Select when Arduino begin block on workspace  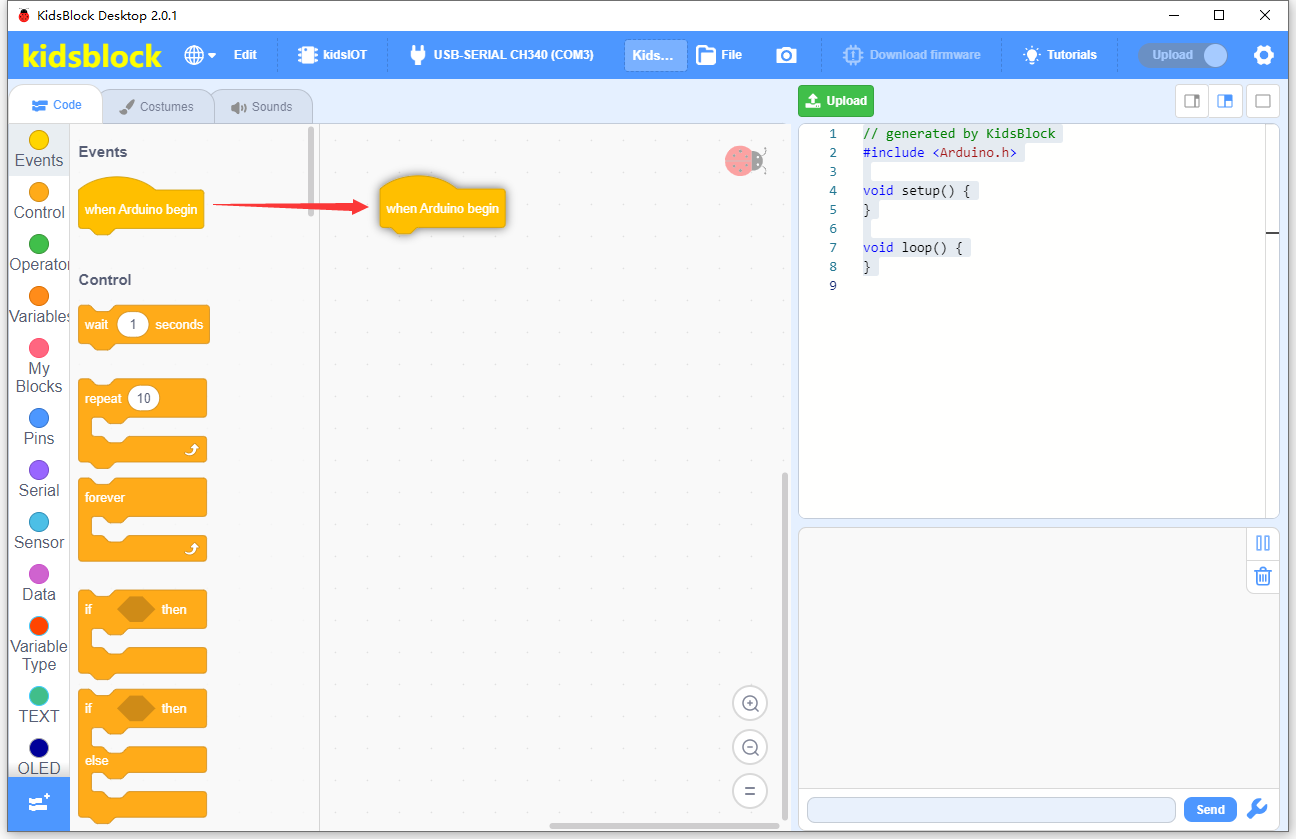pos(442,206)
